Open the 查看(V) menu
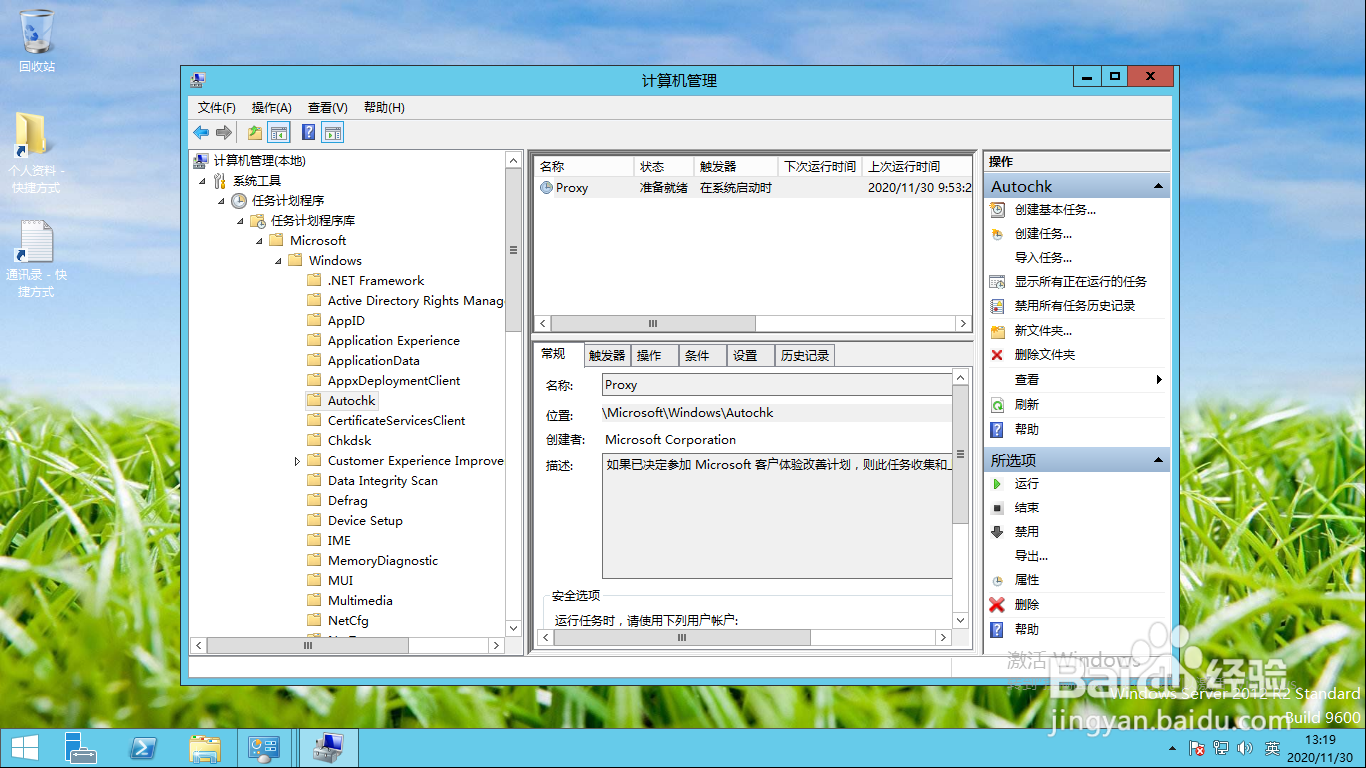The height and width of the screenshot is (768, 1366). click(x=327, y=107)
